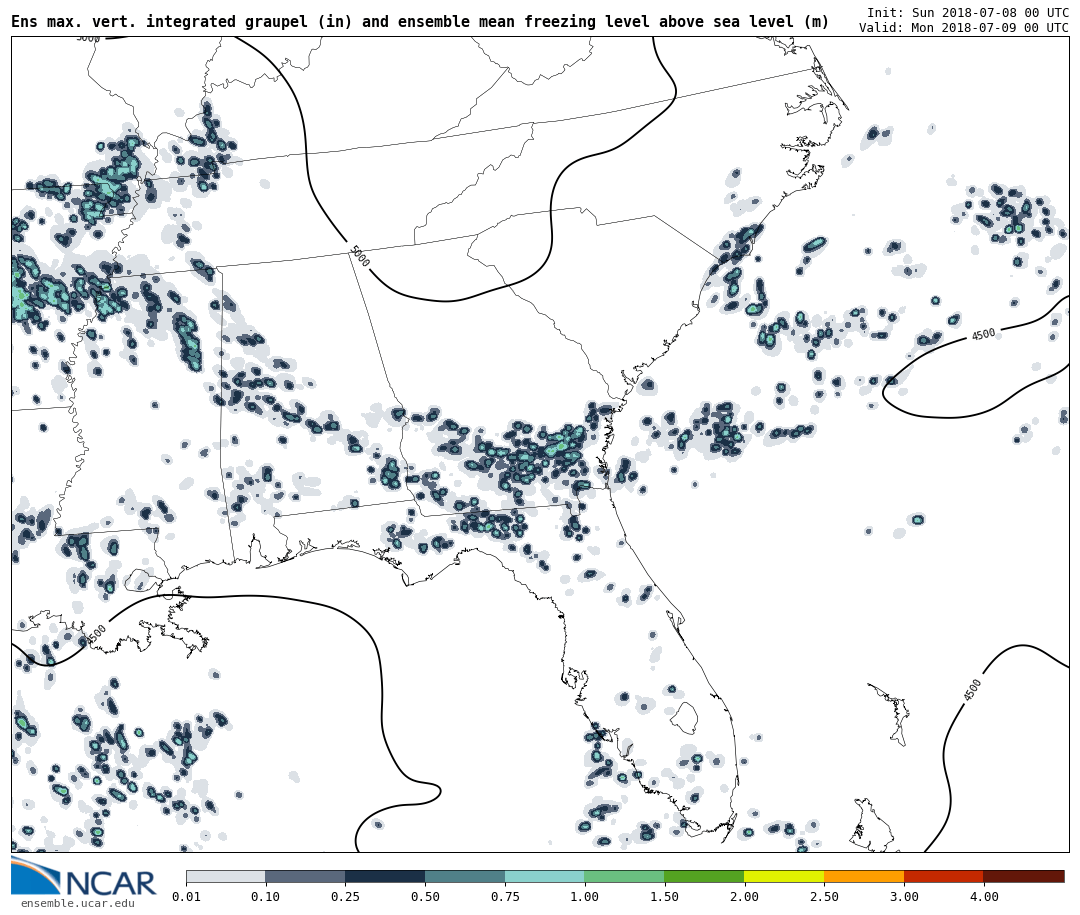Select the yellow 2.00–2.50 colorbar swatch

point(784,876)
